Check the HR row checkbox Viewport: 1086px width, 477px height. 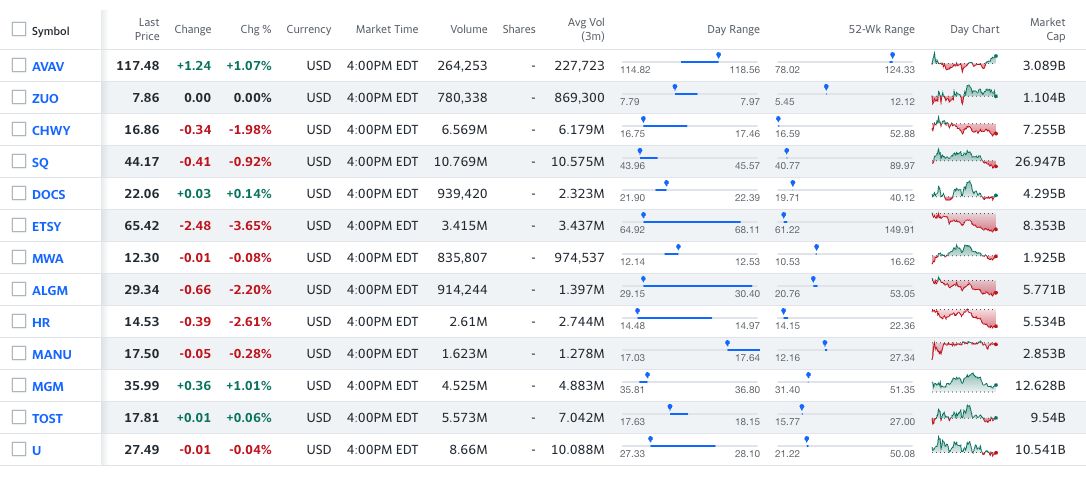pos(19,321)
